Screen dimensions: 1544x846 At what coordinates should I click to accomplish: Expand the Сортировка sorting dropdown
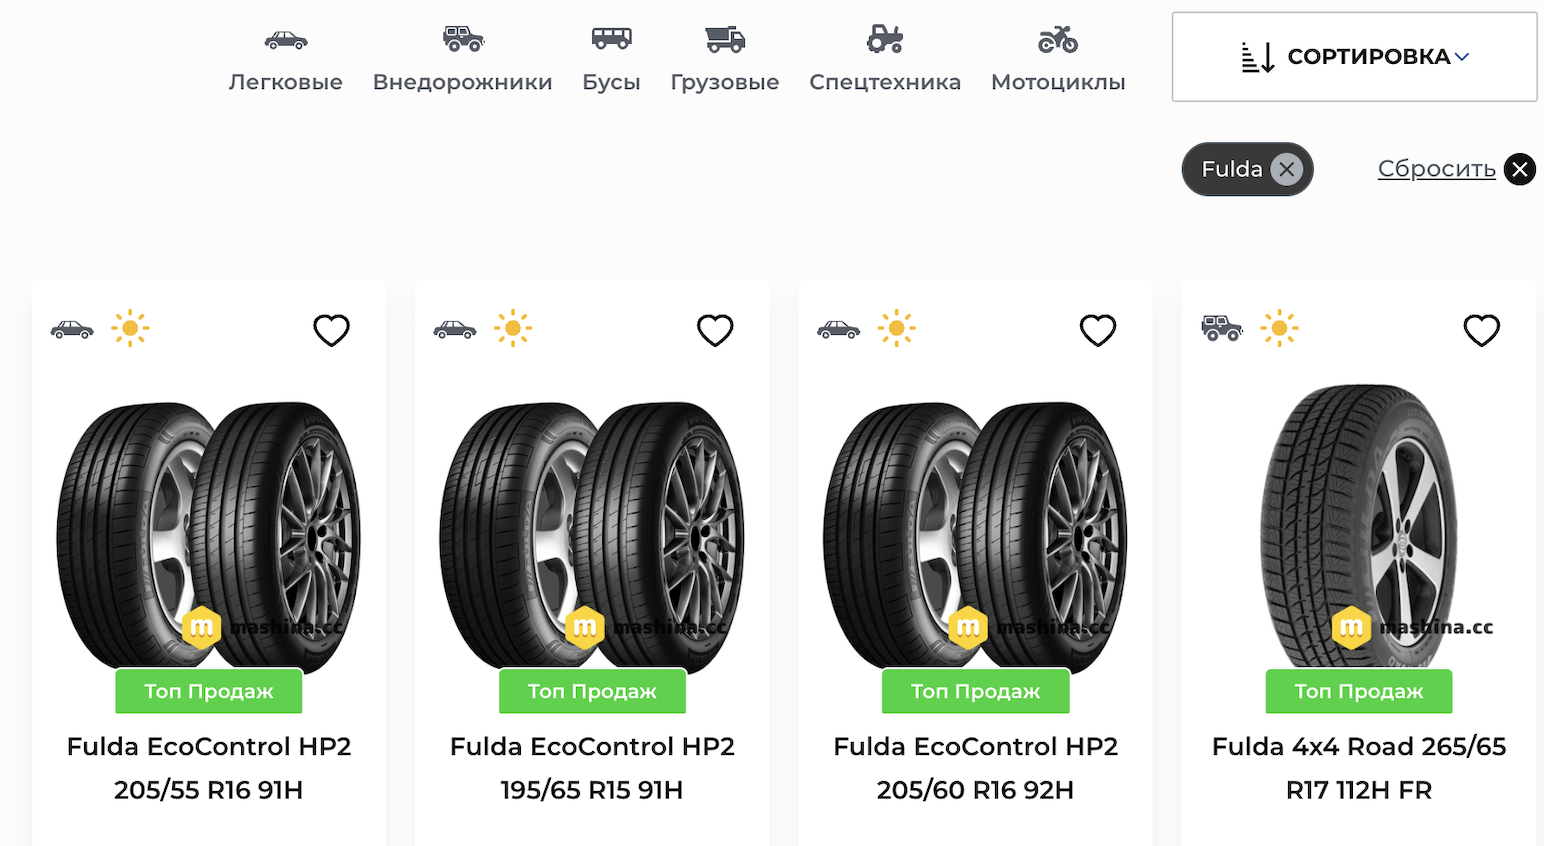pos(1354,57)
